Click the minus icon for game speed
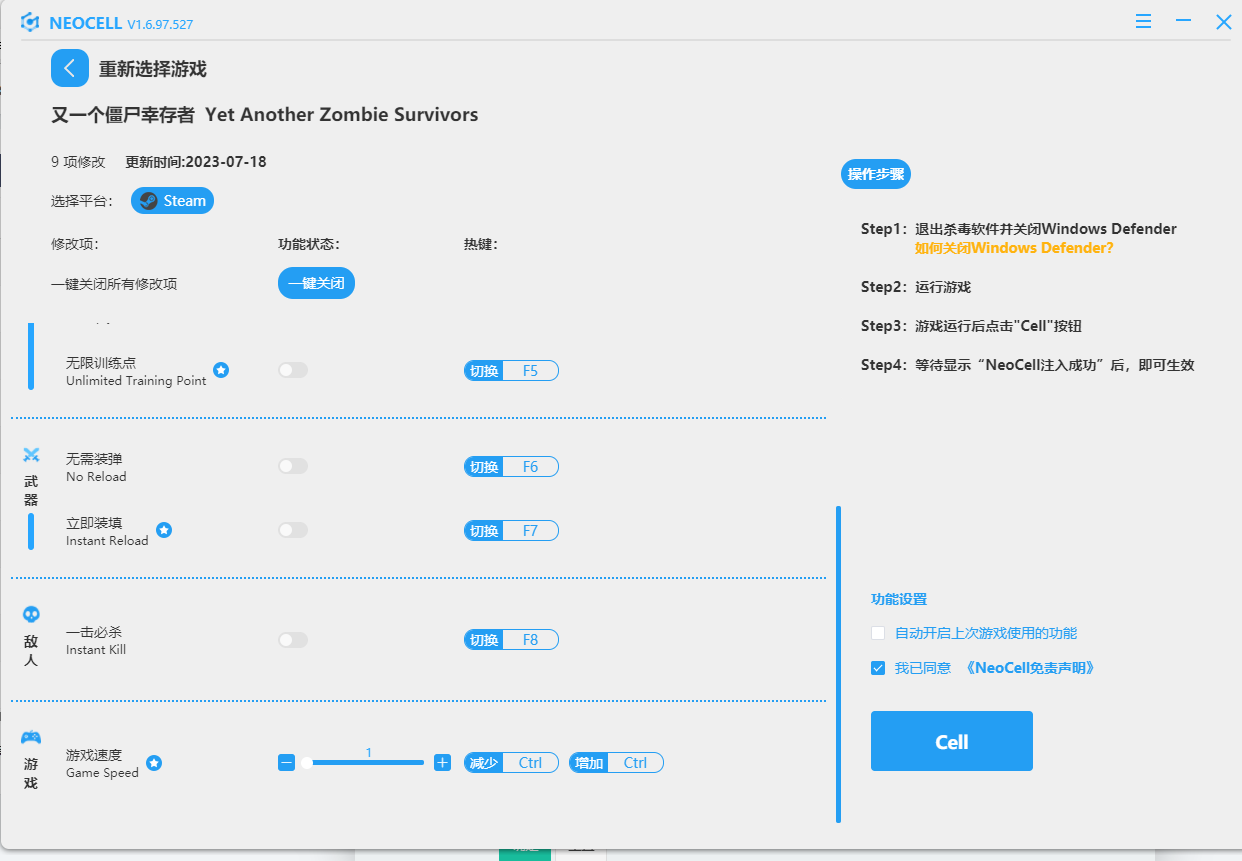1242x861 pixels. [x=287, y=763]
